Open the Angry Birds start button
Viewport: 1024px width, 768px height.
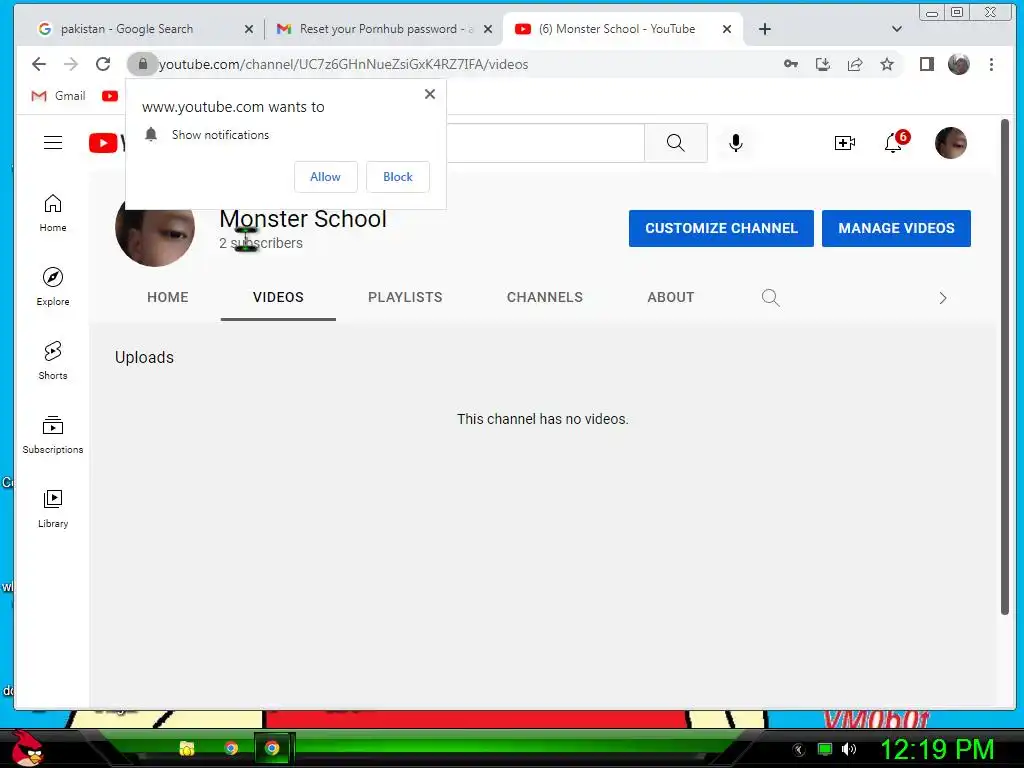26,748
